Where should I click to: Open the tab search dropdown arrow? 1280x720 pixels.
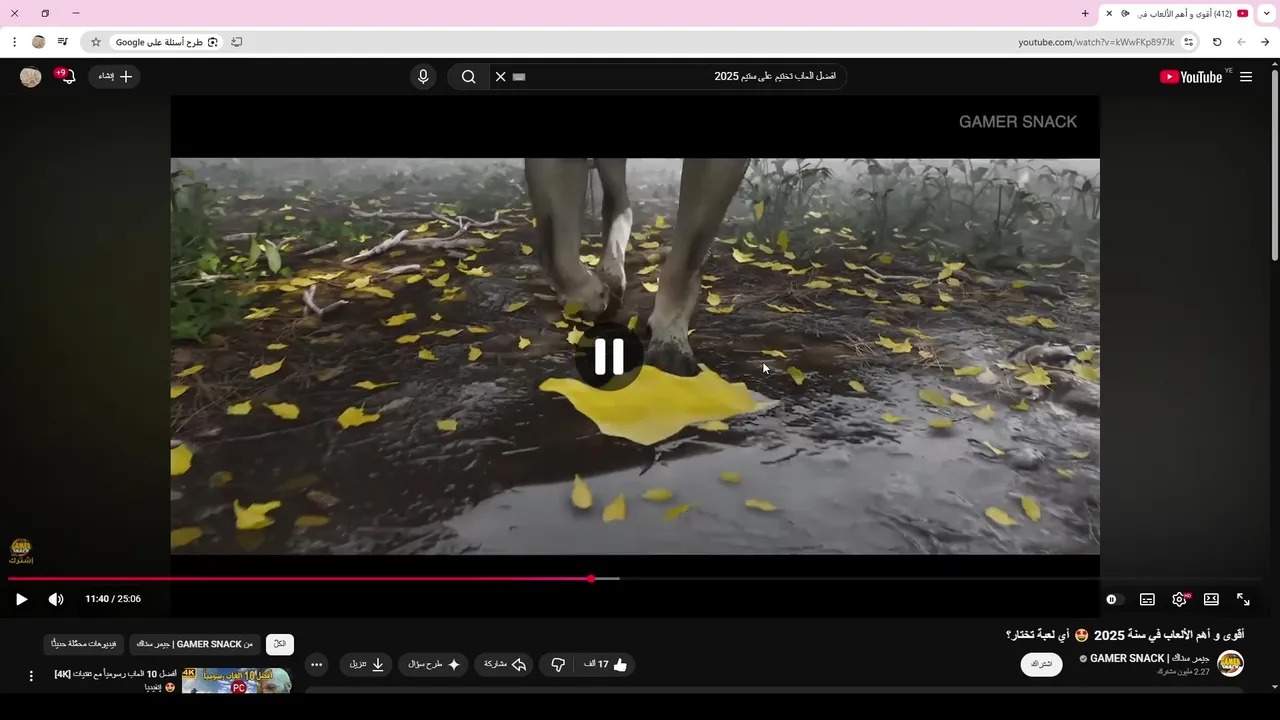1267,13
